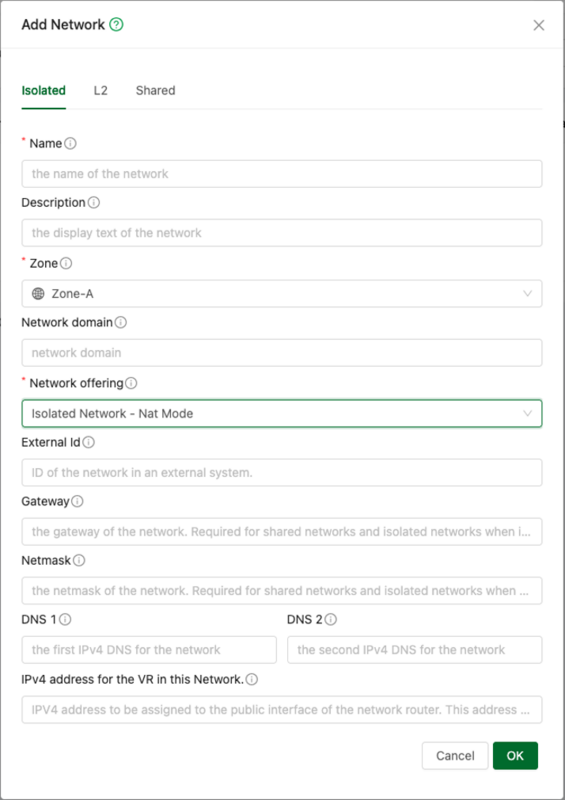Image resolution: width=565 pixels, height=800 pixels.
Task: Click the Network domain info icon
Action: [x=120, y=322]
